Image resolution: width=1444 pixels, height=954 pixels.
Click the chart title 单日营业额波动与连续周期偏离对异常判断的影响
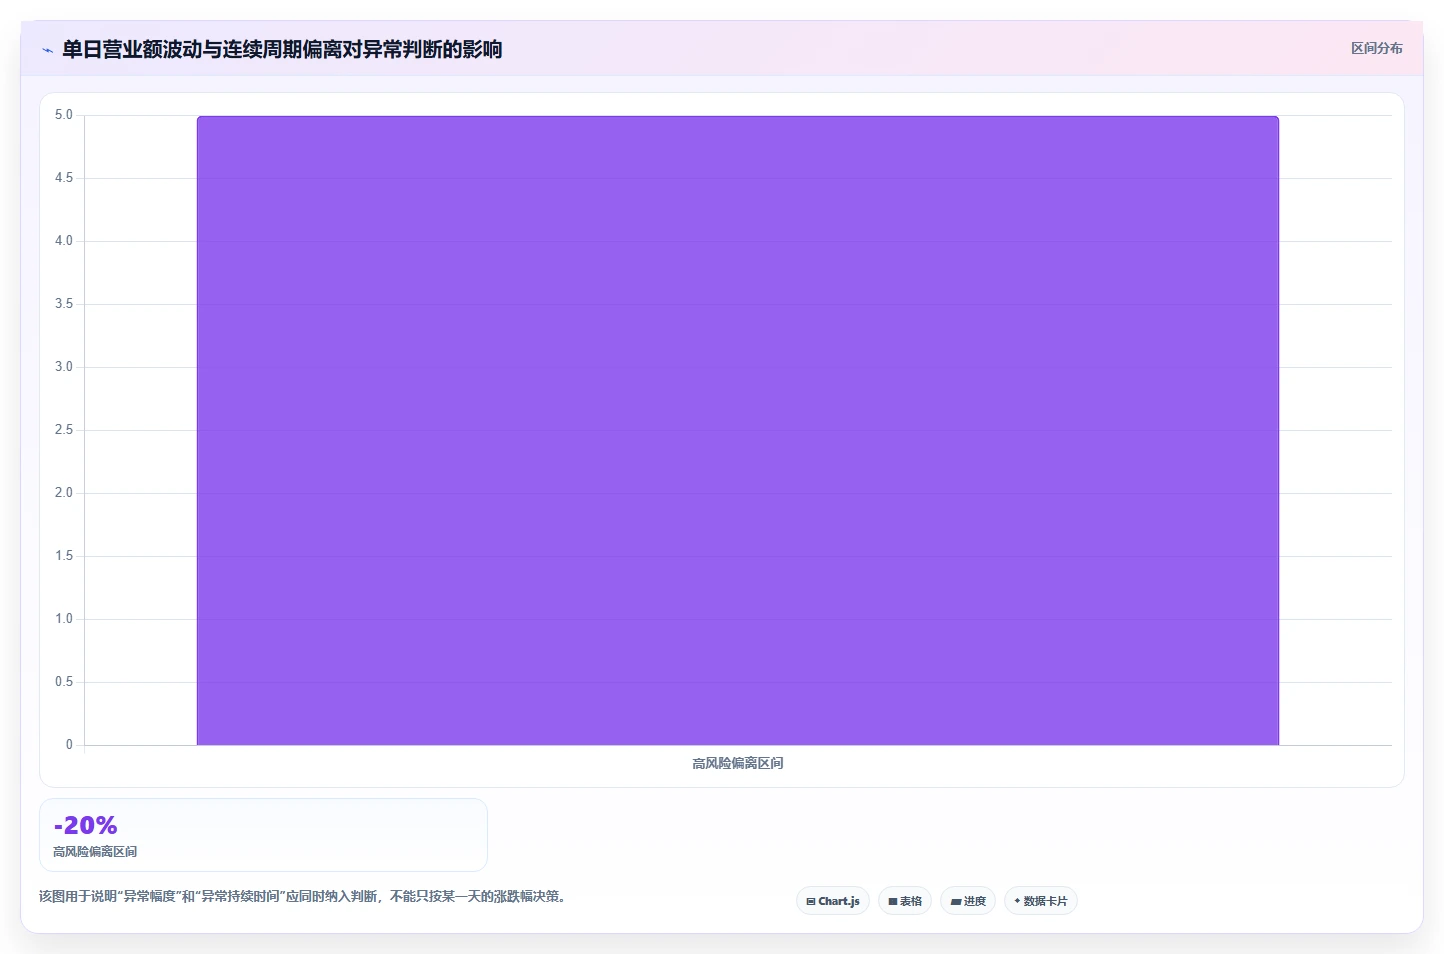282,49
